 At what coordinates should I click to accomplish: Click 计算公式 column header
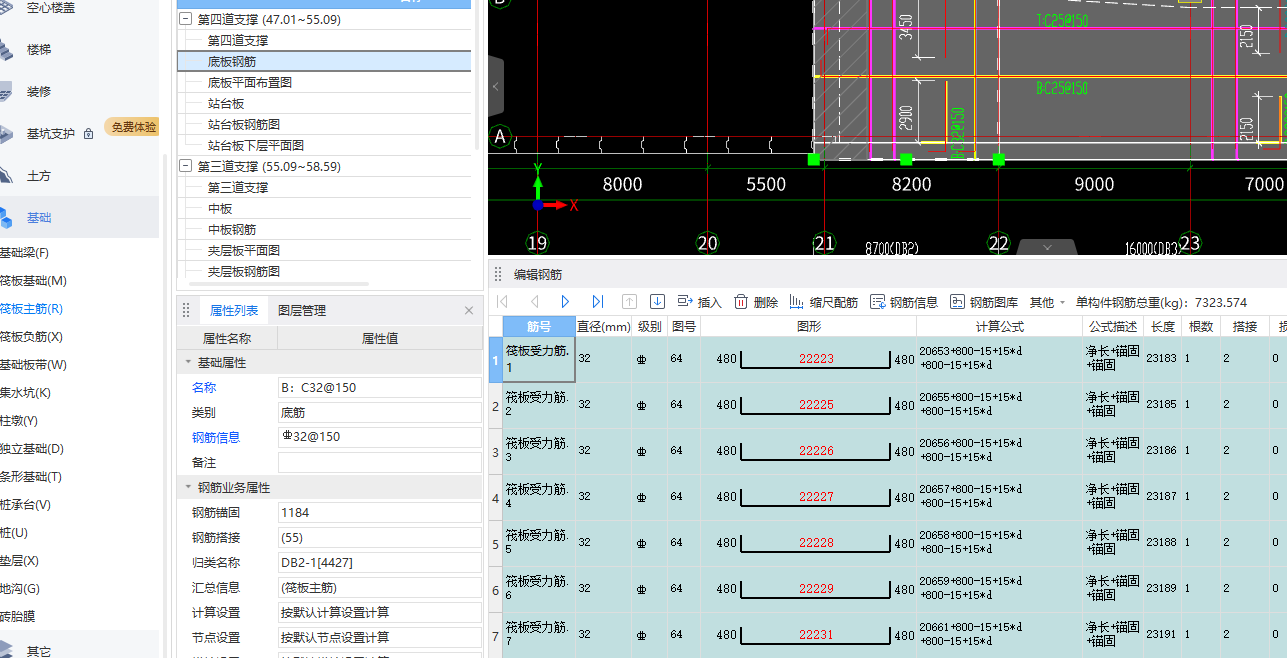[999, 326]
